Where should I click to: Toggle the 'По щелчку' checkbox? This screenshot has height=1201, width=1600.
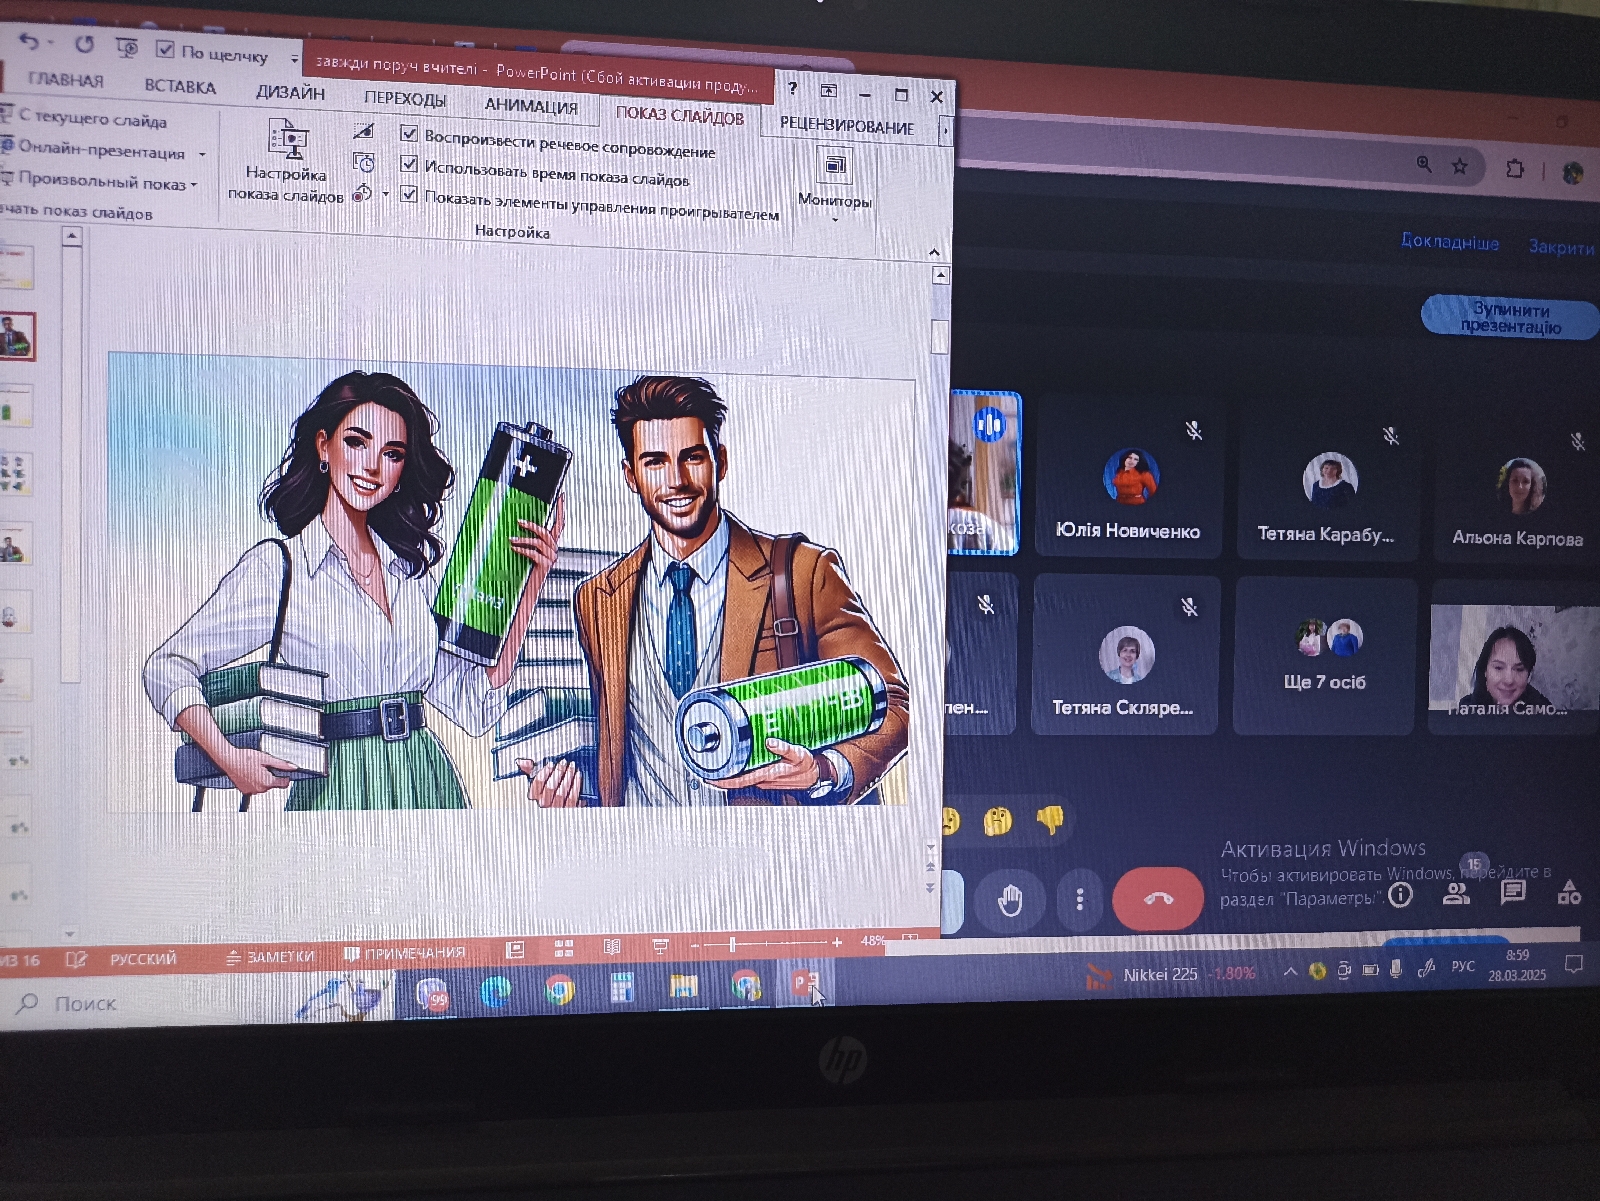[165, 48]
